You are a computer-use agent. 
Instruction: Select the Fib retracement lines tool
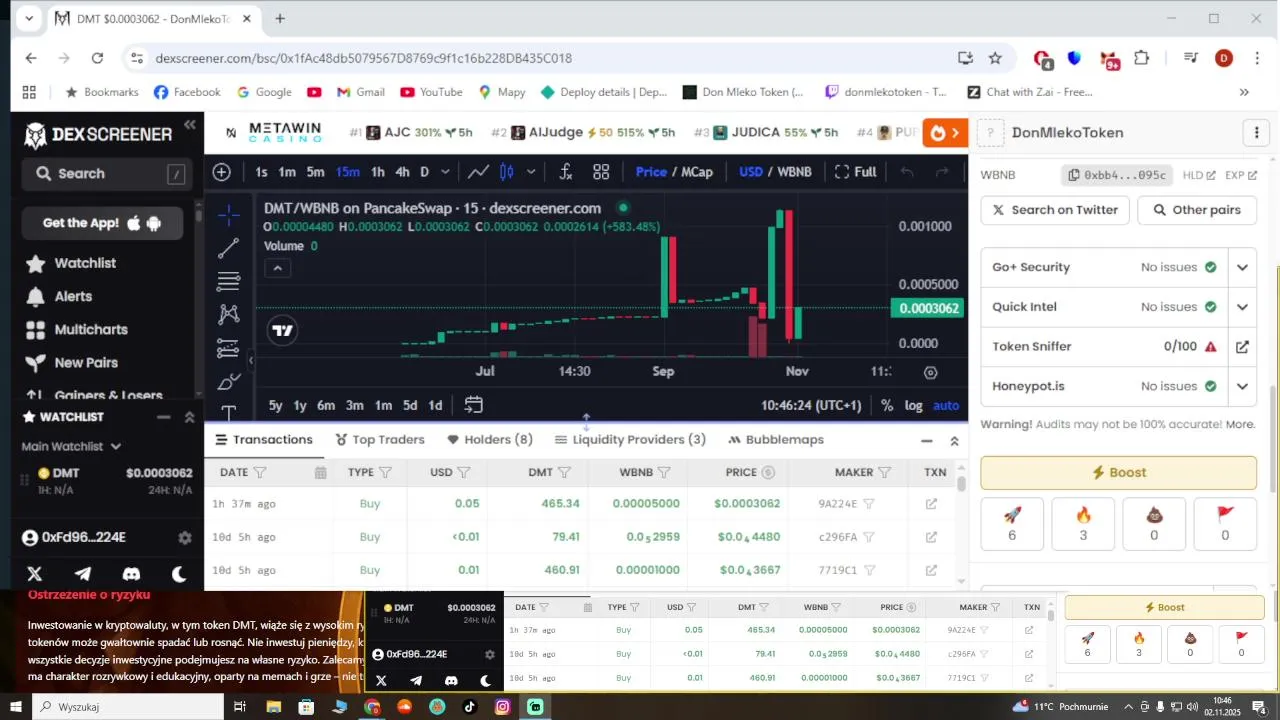point(229,281)
